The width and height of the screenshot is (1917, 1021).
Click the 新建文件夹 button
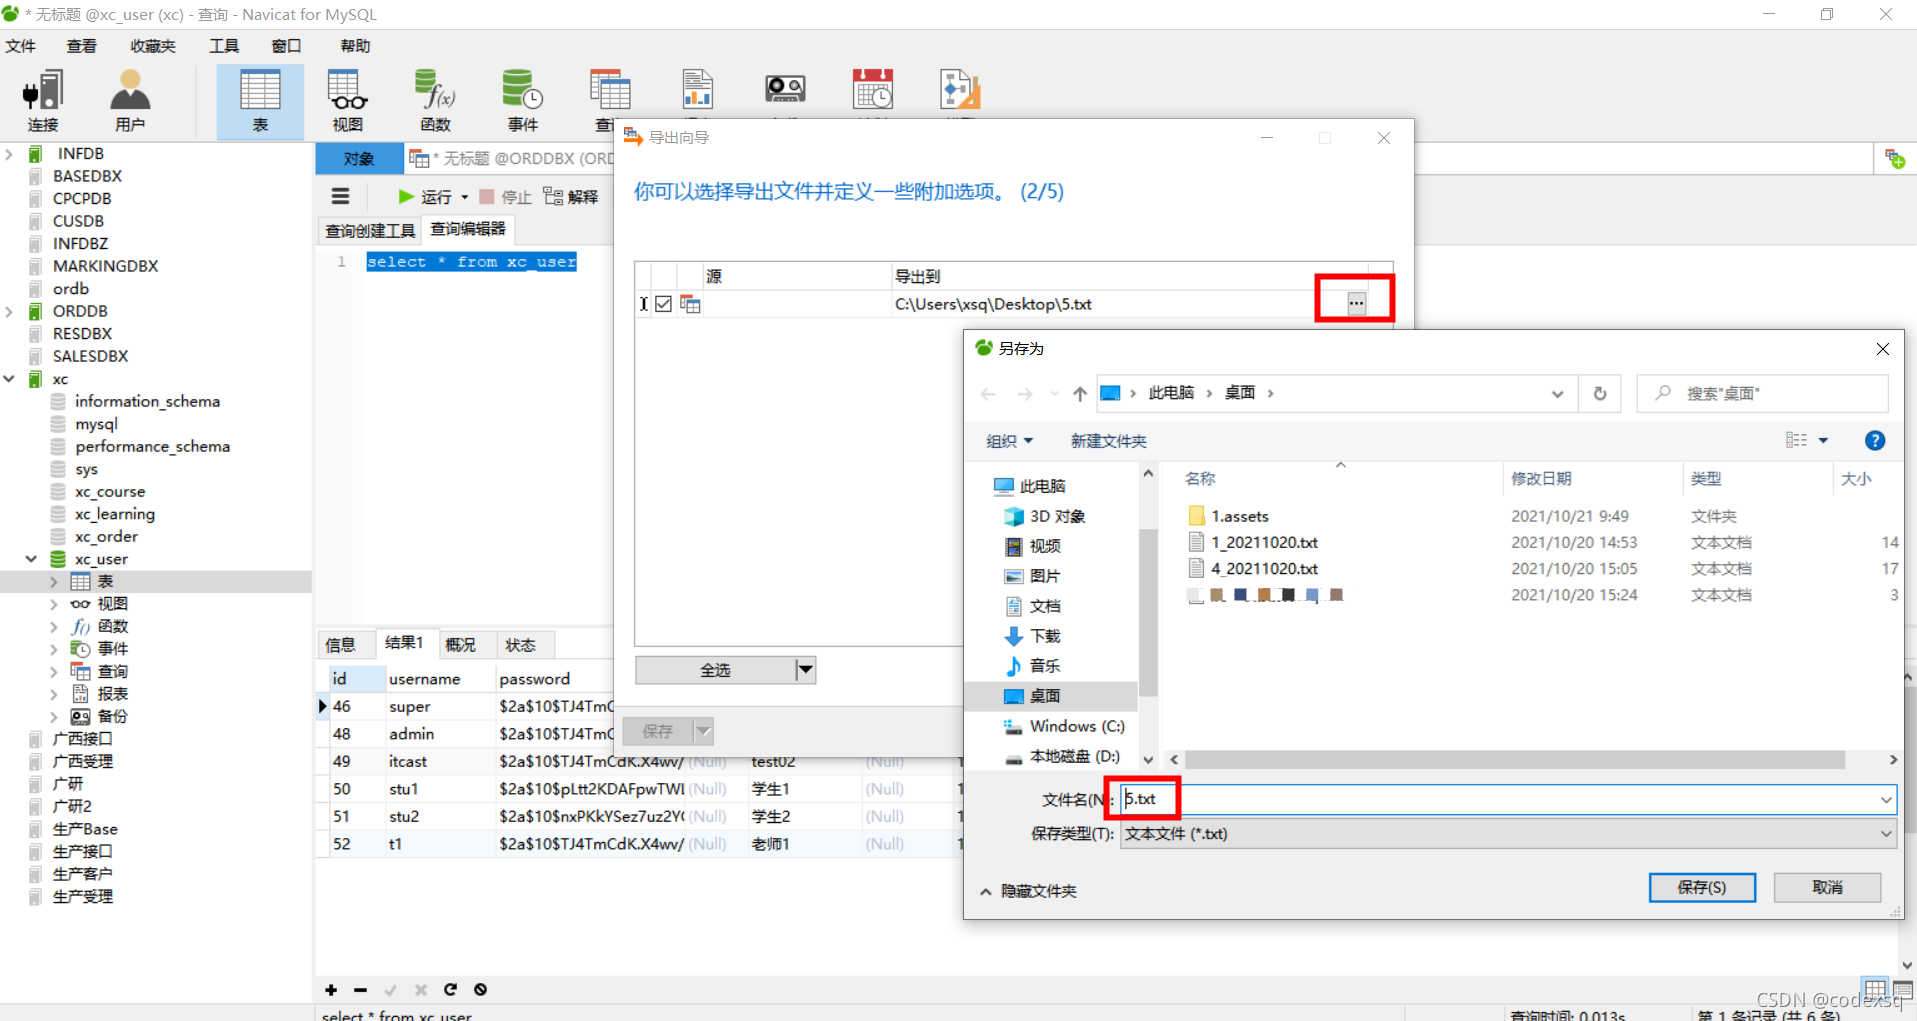[1107, 440]
